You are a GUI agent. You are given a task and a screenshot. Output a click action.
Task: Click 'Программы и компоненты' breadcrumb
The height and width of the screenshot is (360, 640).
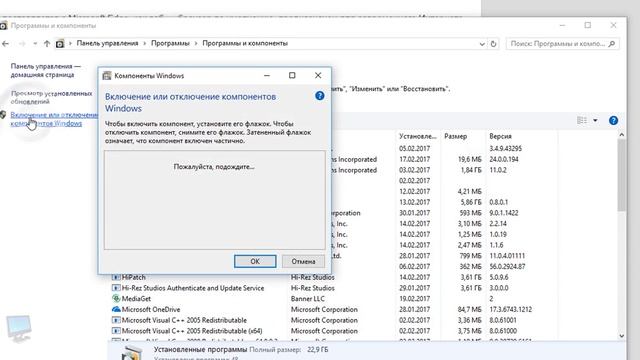[x=245, y=43]
